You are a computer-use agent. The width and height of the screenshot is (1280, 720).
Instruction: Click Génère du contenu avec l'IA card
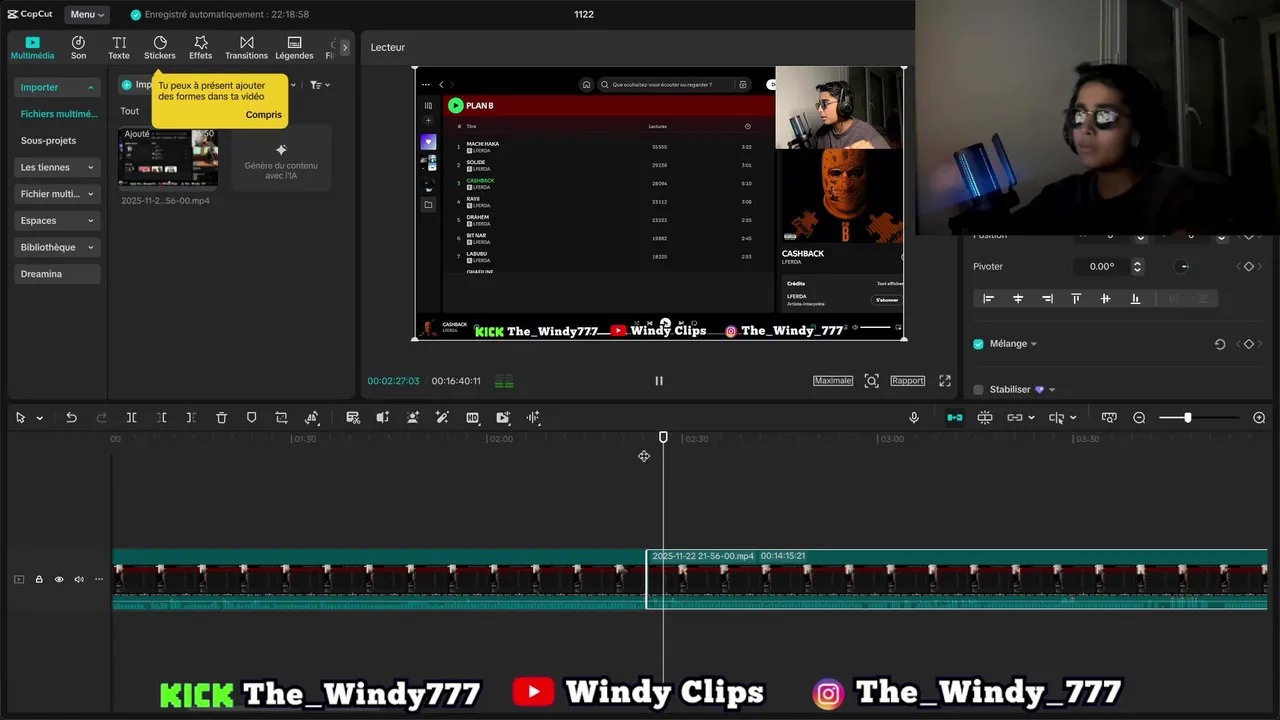click(281, 160)
